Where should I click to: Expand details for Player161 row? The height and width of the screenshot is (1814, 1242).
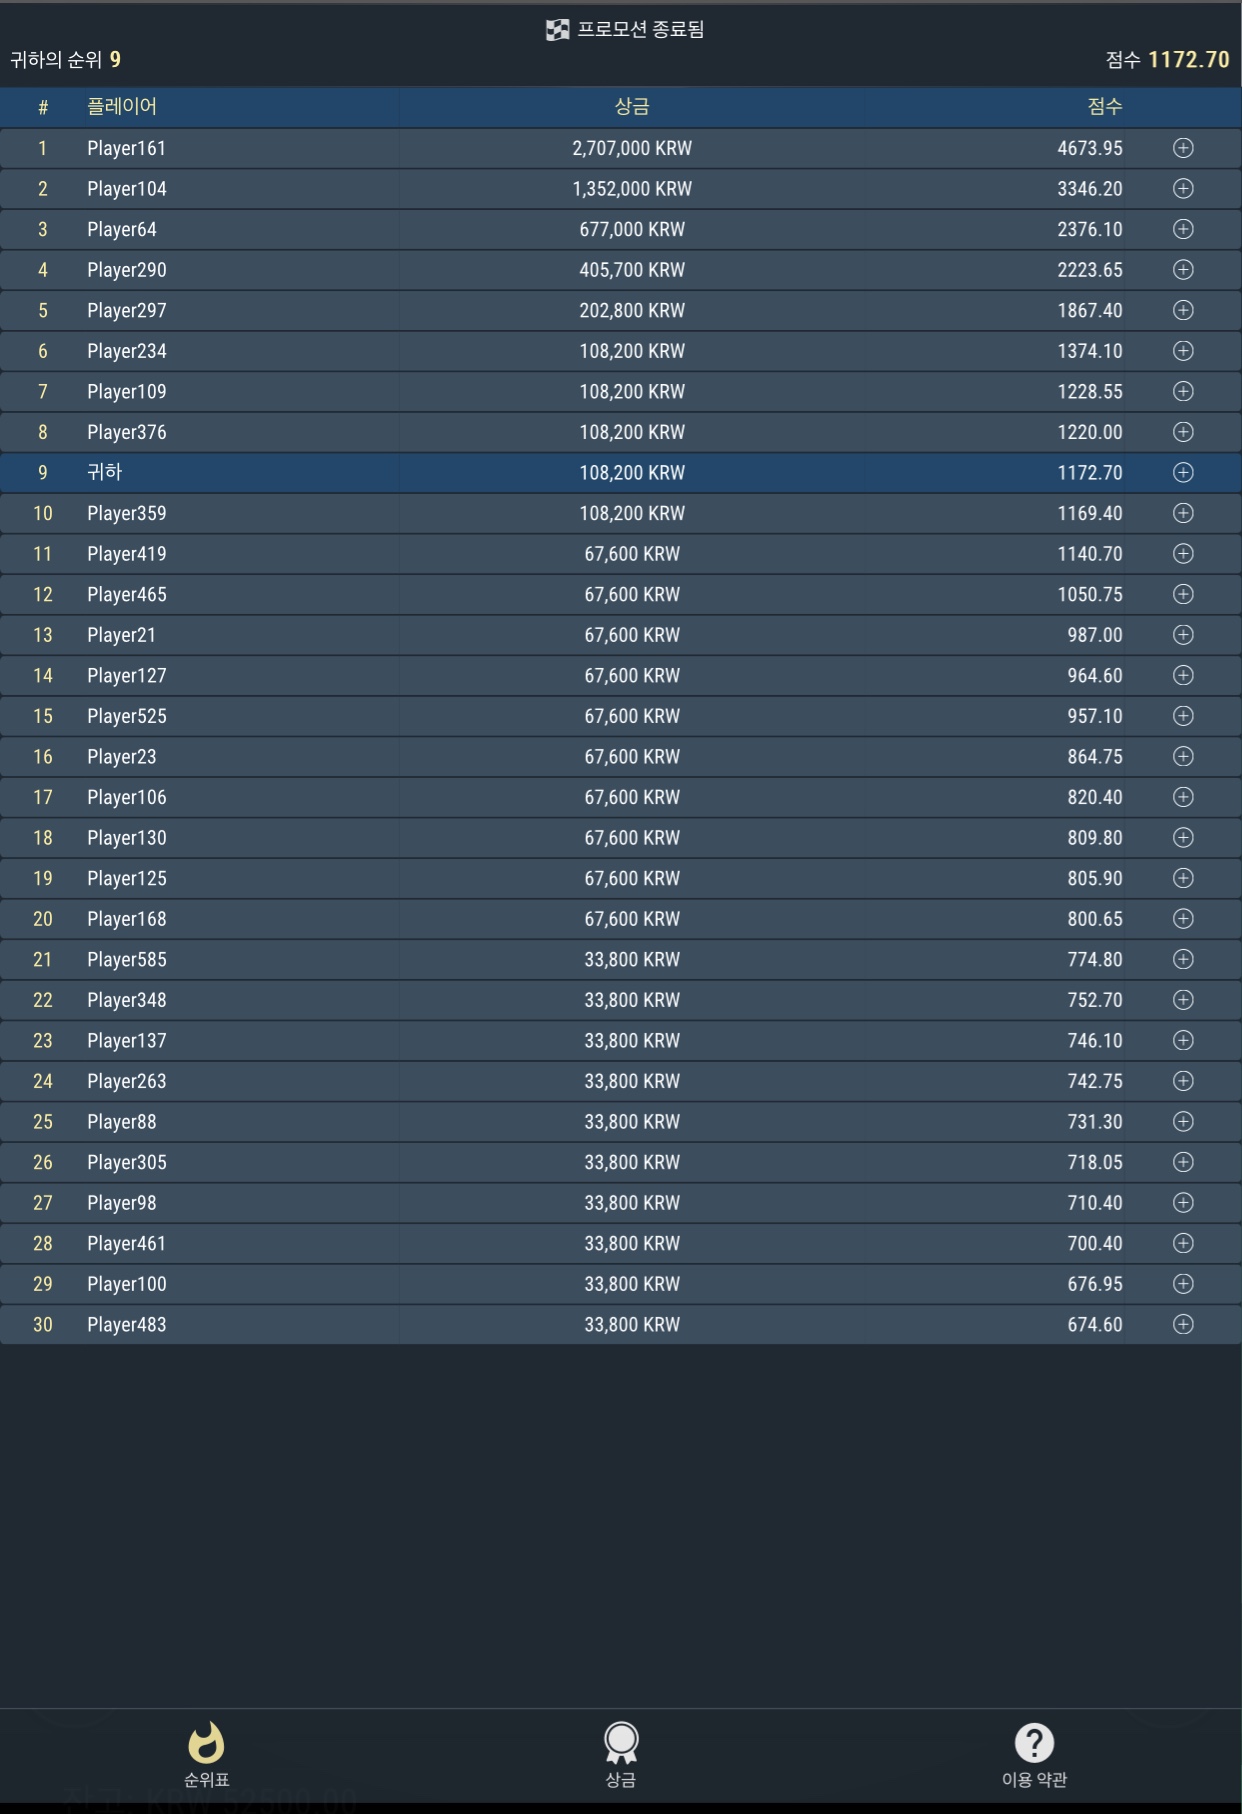[x=1183, y=148]
